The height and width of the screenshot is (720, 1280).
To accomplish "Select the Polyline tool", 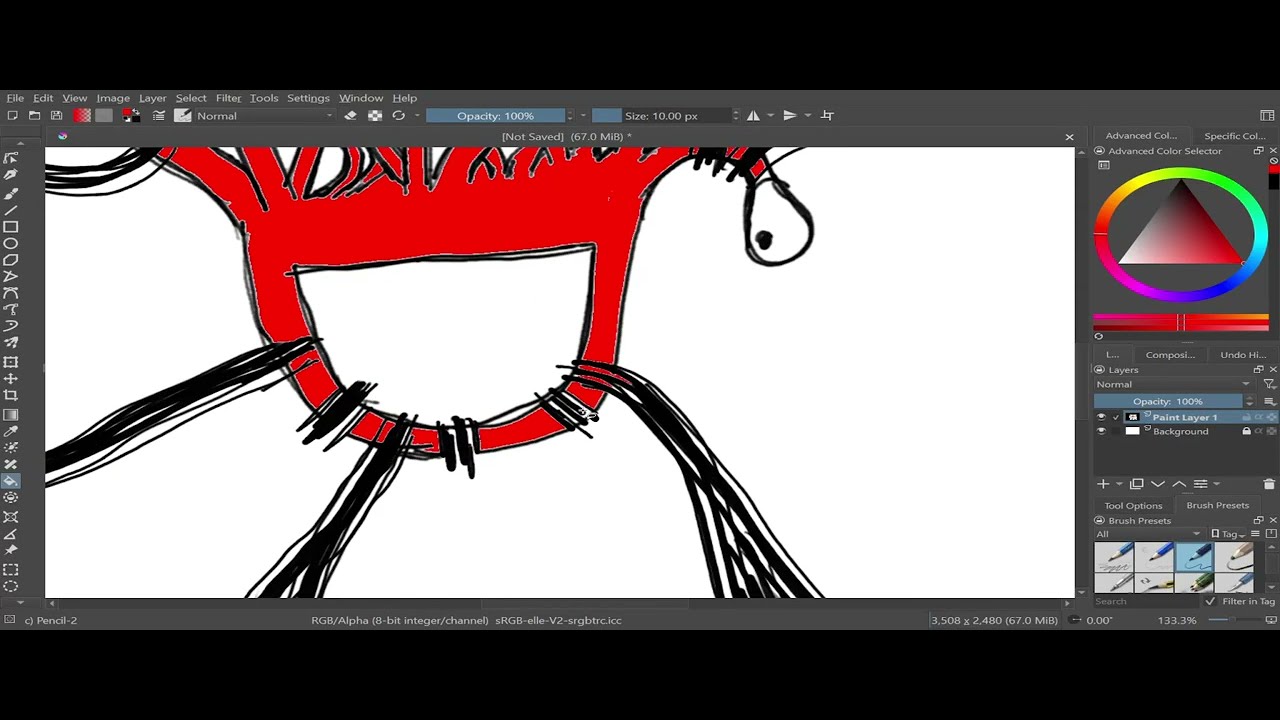I will (x=11, y=277).
